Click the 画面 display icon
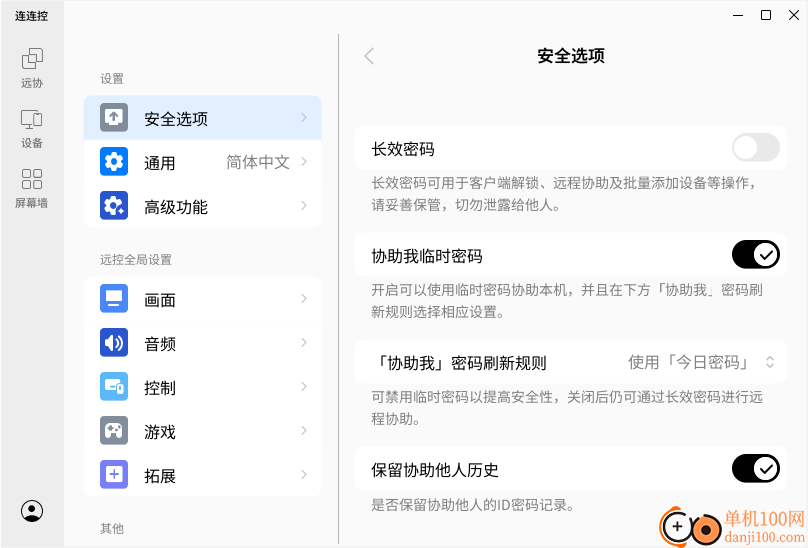This screenshot has width=808, height=548. [x=114, y=298]
